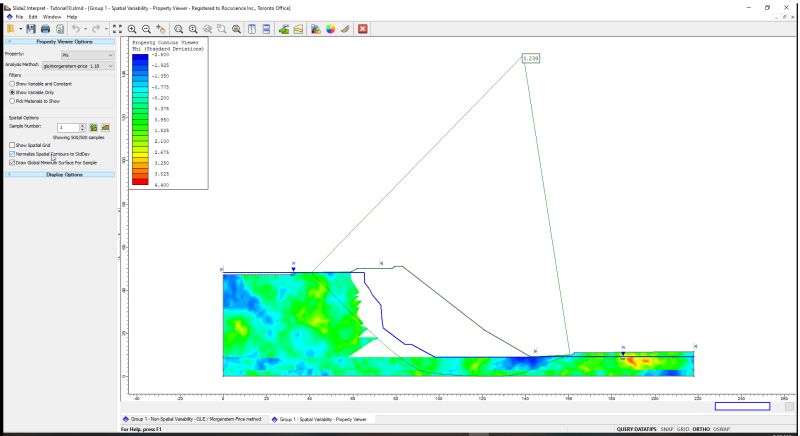Toggle ORTHO in the status bar
800x436 pixels.
[x=701, y=429]
